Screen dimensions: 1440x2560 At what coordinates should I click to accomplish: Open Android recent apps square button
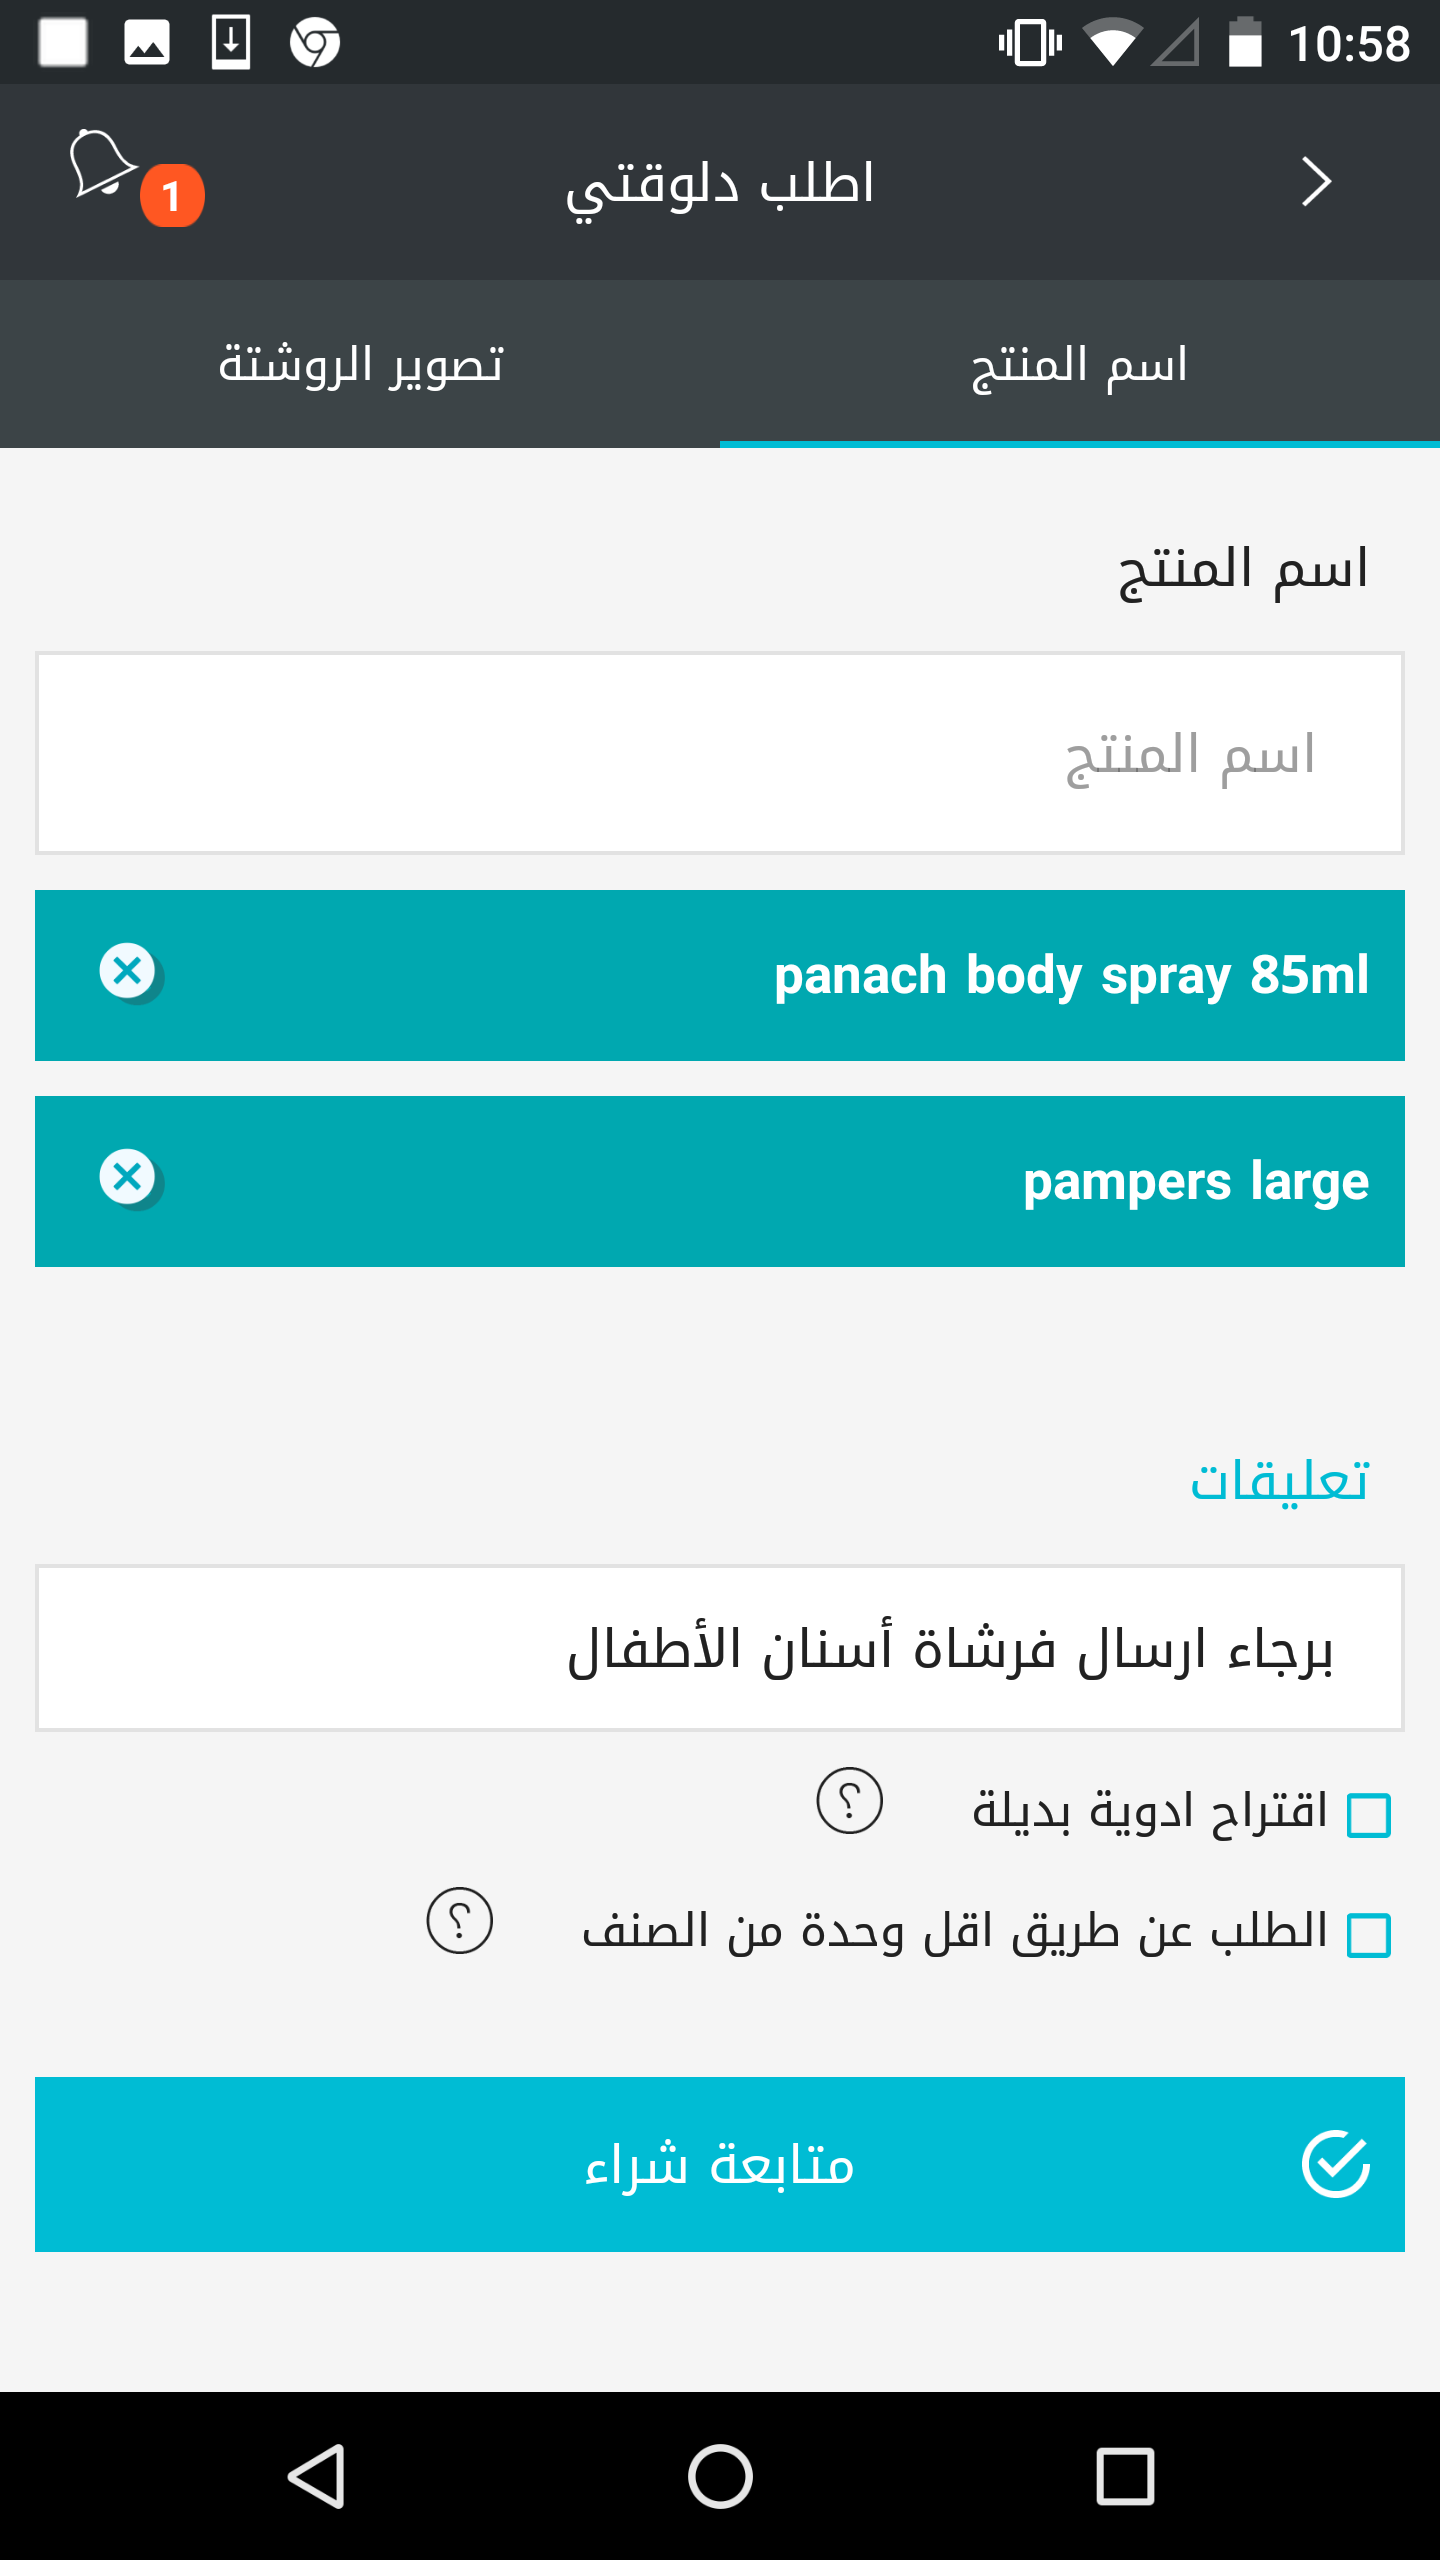pyautogui.click(x=1125, y=2476)
